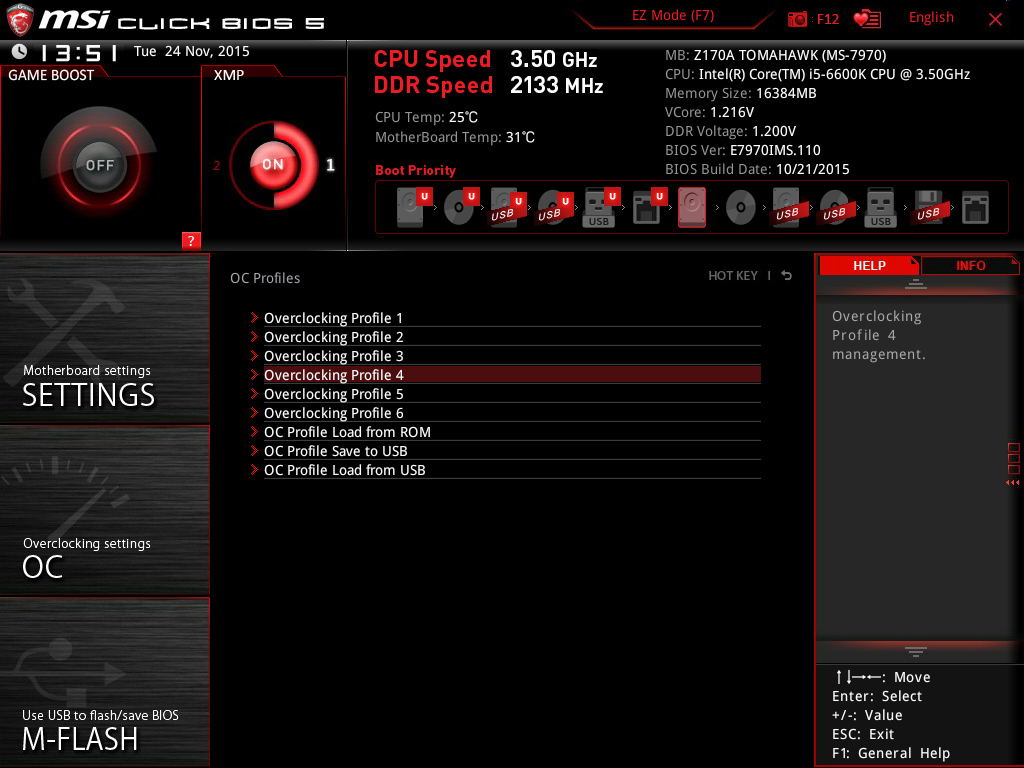This screenshot has width=1024, height=768.
Task: Click the HOT KEY label
Action: pos(733,276)
